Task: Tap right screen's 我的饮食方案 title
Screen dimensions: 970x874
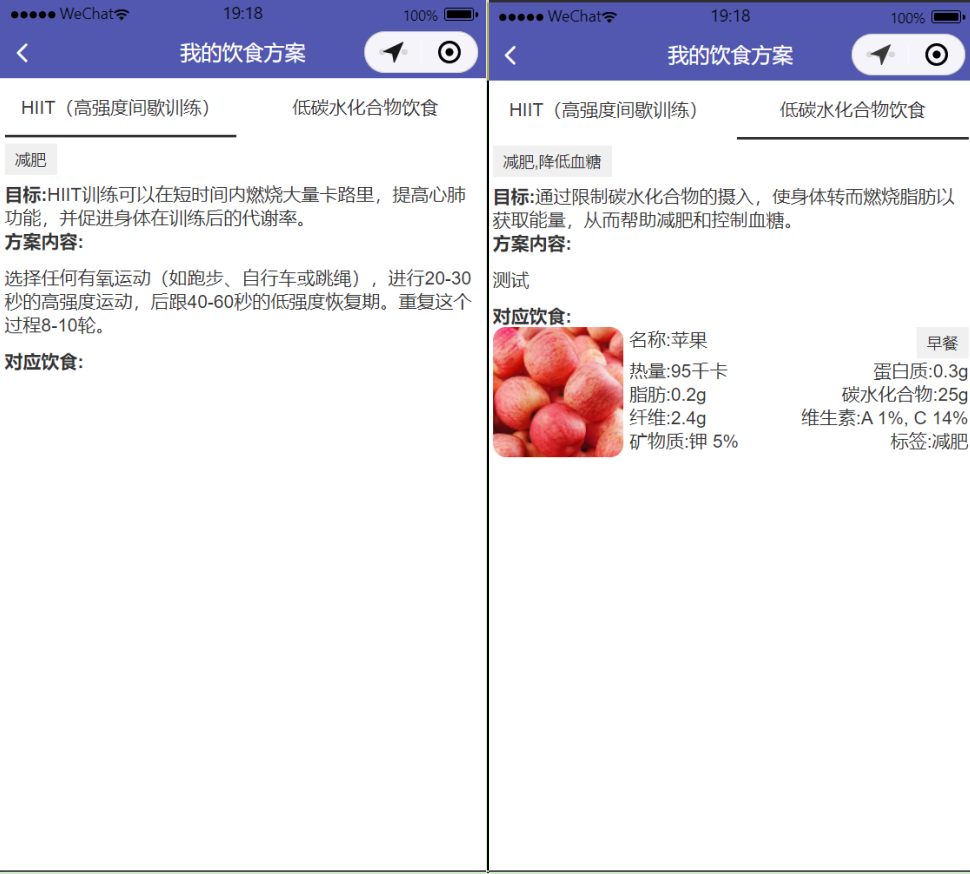Action: [730, 56]
